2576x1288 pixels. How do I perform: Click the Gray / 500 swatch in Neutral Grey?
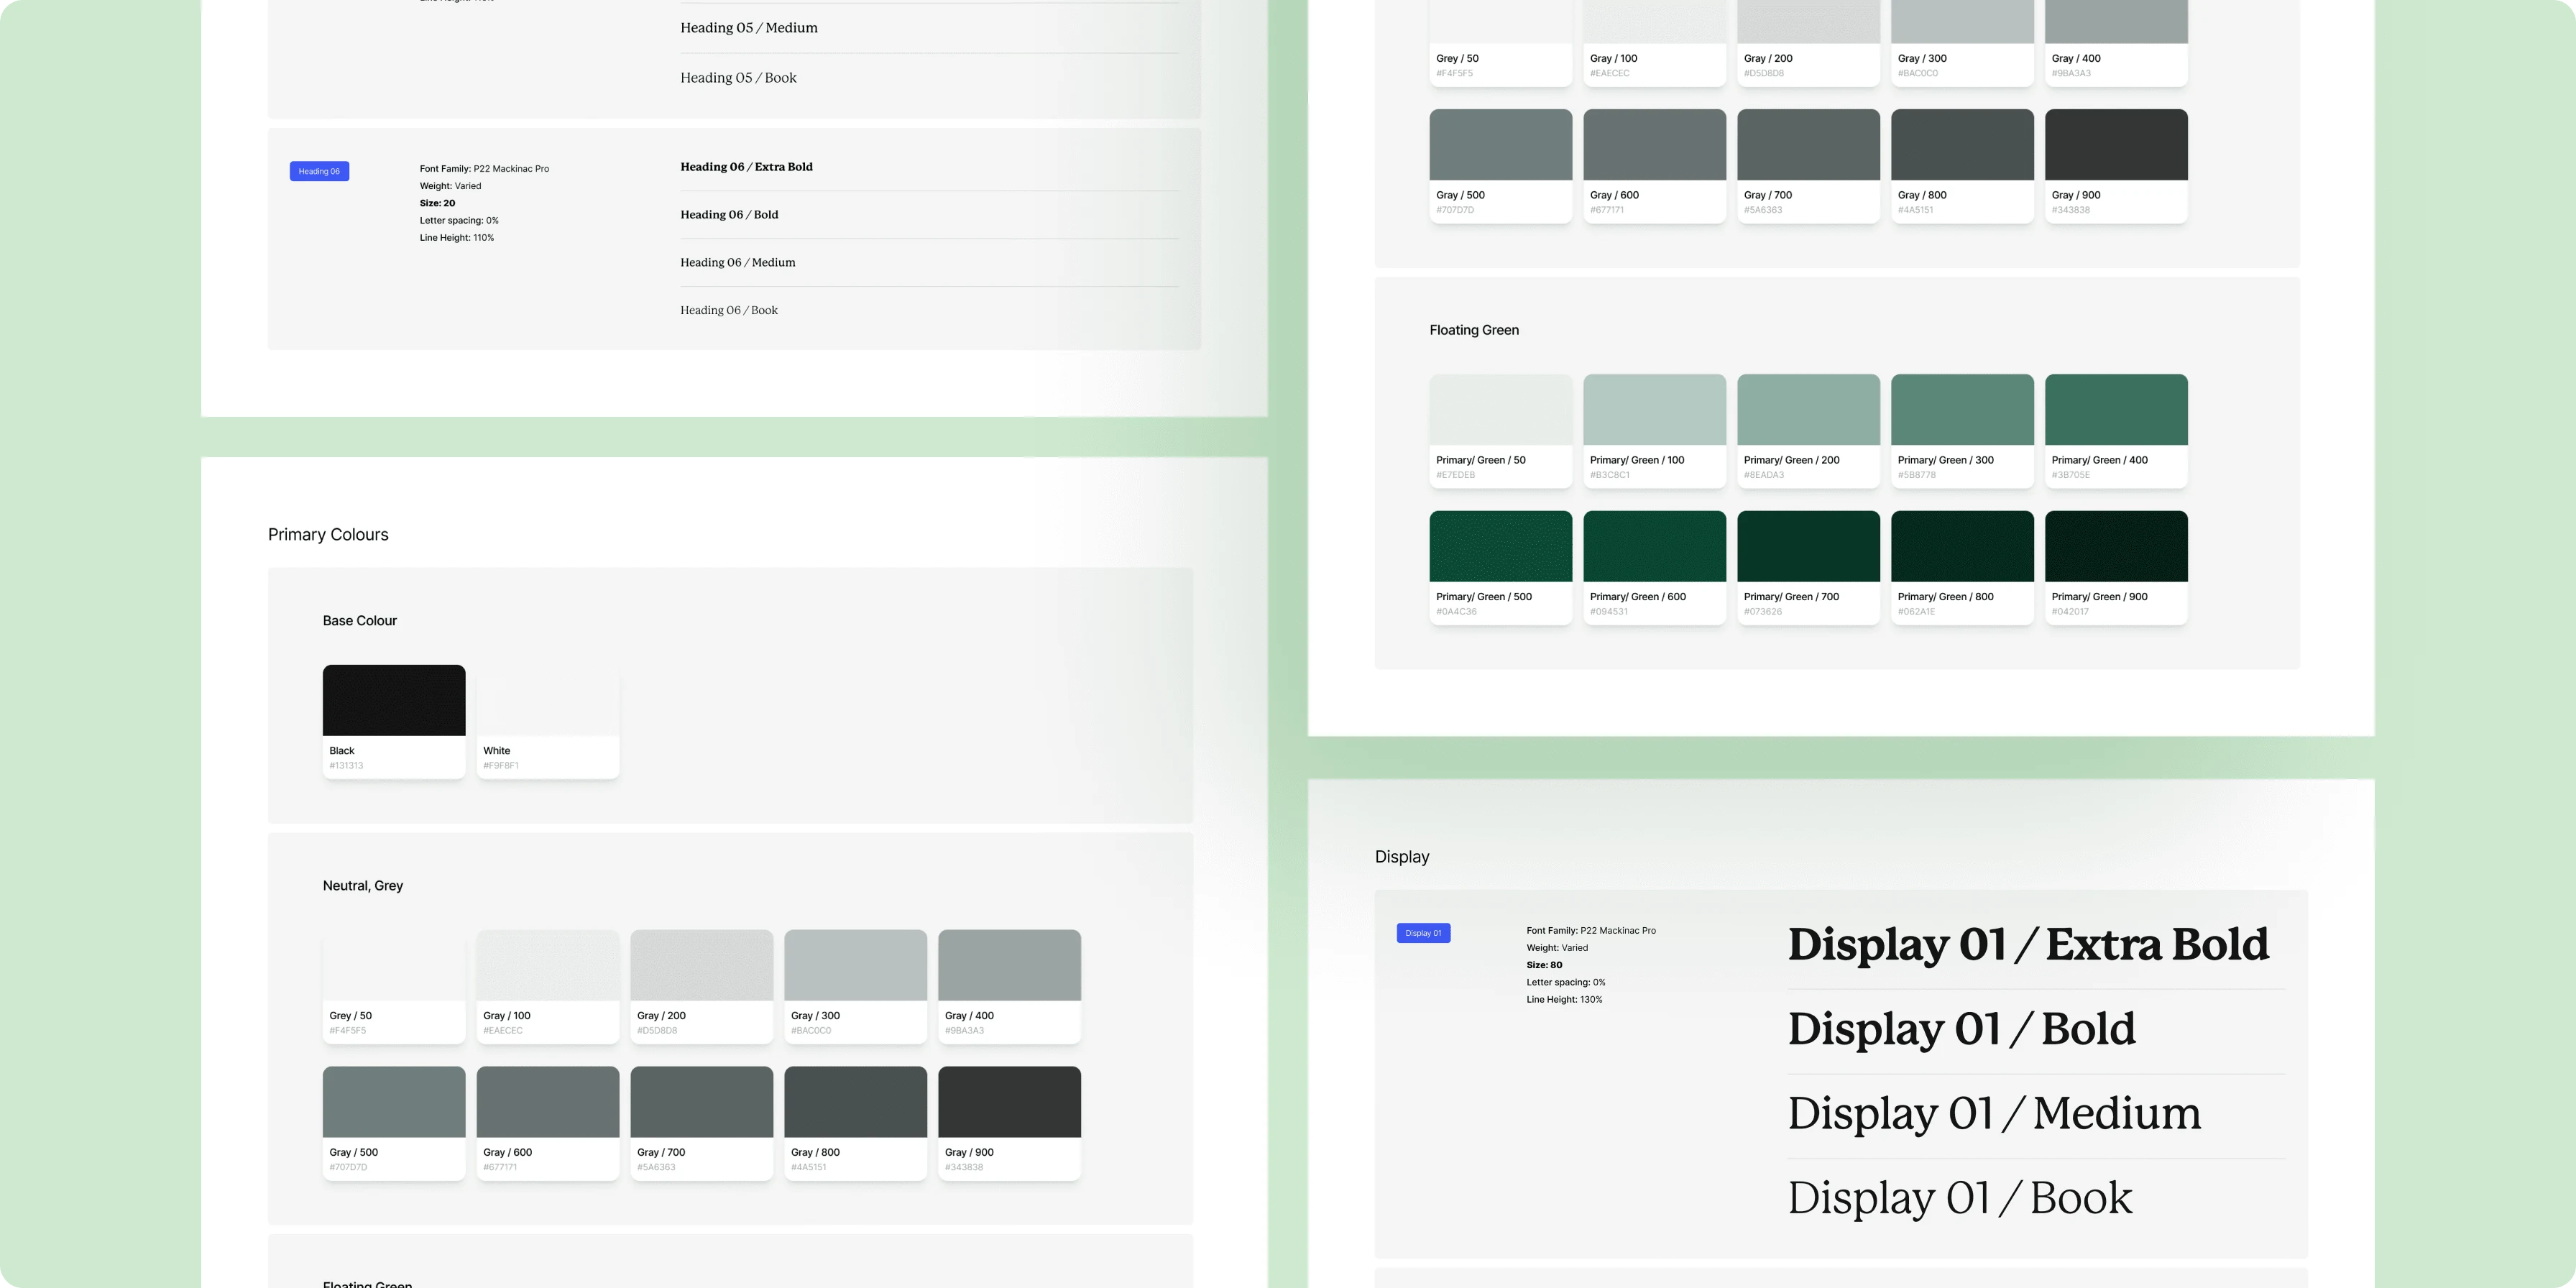point(393,1100)
